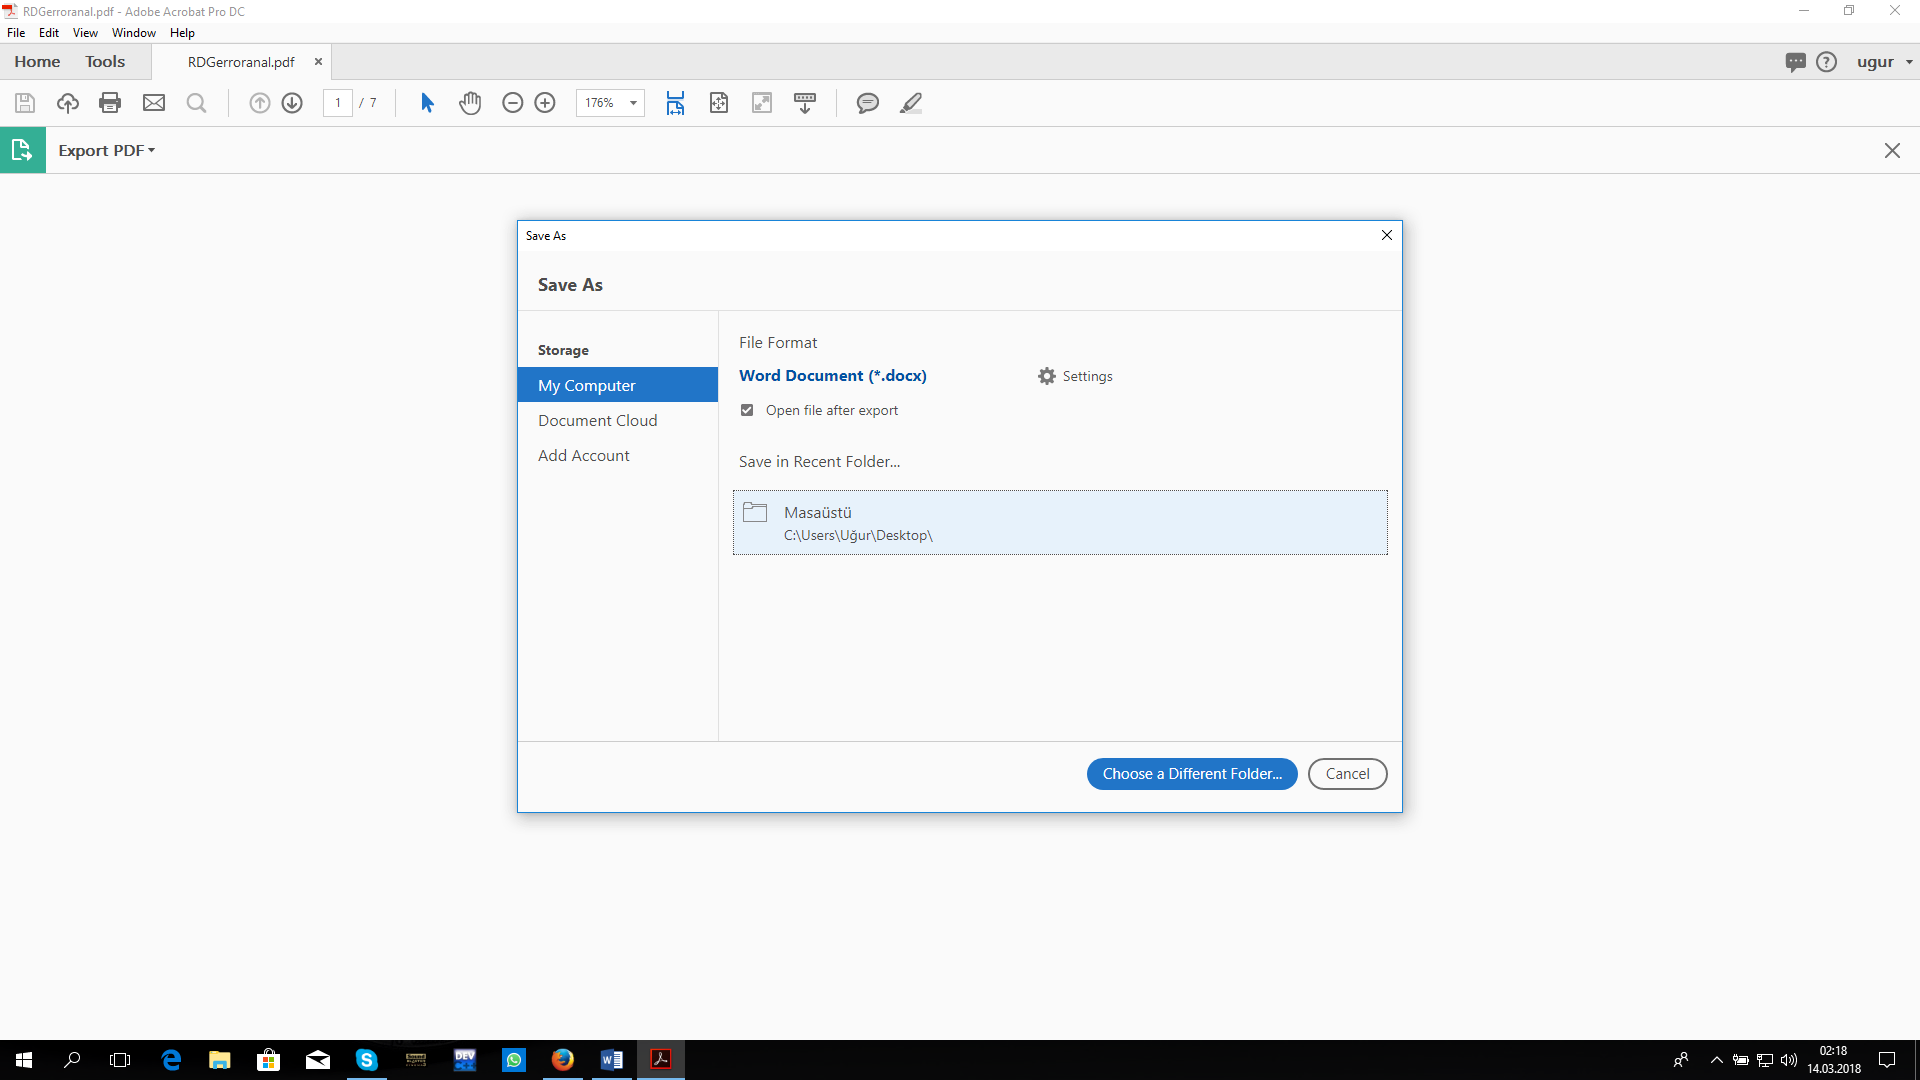1920x1080 pixels.
Task: Click Choose a Different Folder button
Action: click(x=1191, y=774)
